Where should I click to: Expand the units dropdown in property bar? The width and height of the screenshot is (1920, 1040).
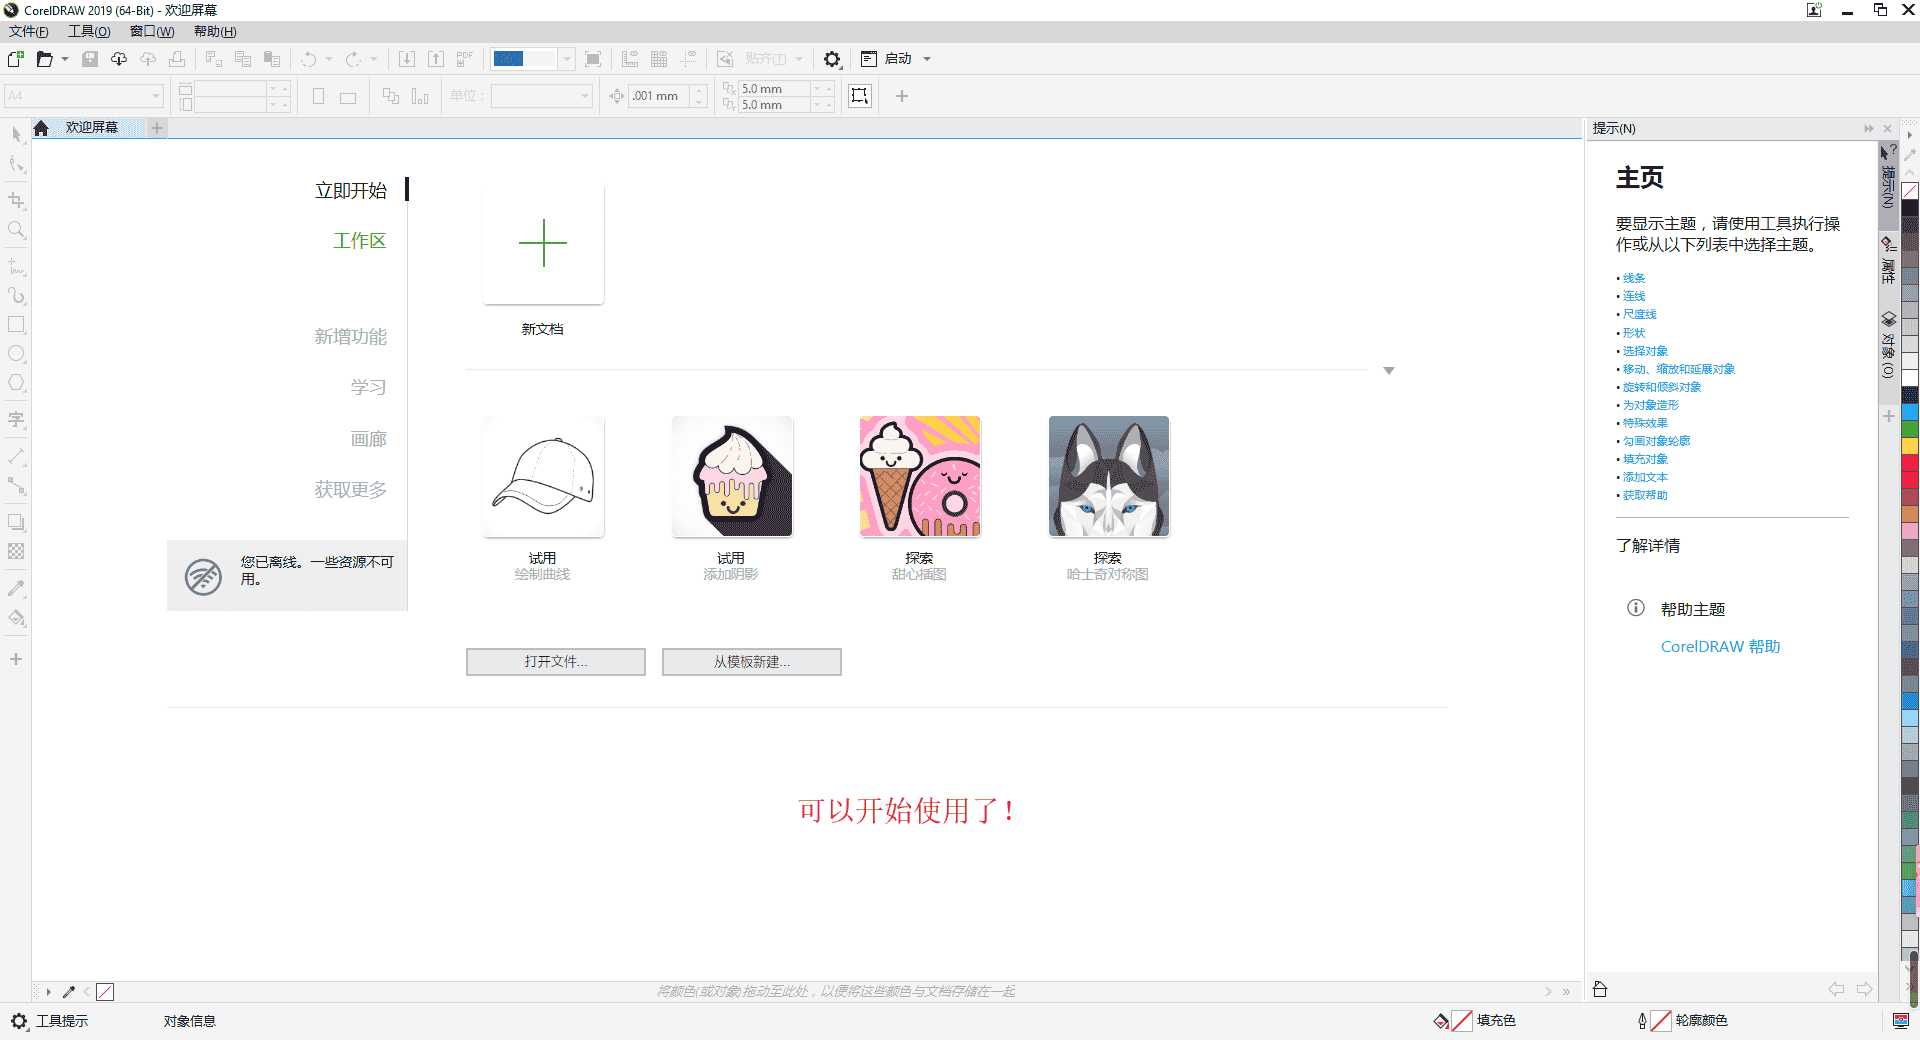click(586, 96)
